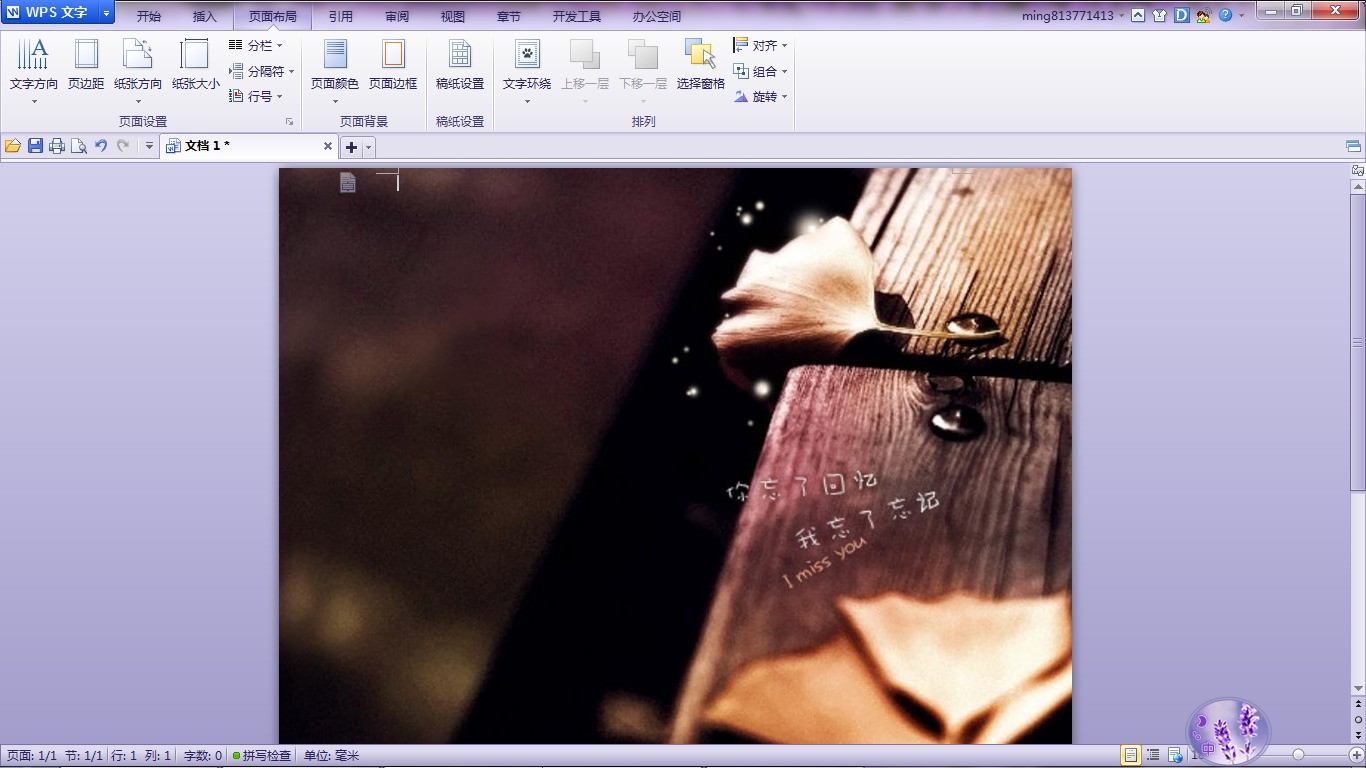Click the vertical scrollbar thumb
1366x768 pixels.
tap(1358, 341)
